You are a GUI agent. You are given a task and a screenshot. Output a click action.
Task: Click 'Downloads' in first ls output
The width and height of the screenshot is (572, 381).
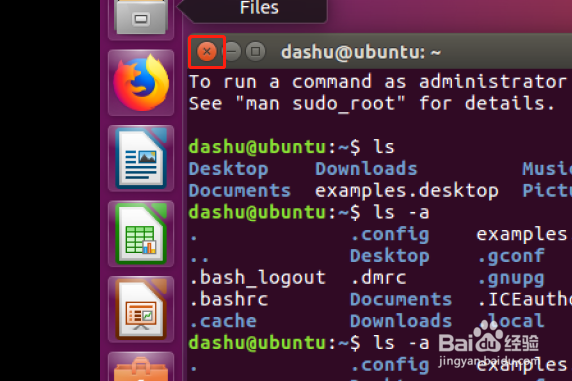point(366,169)
